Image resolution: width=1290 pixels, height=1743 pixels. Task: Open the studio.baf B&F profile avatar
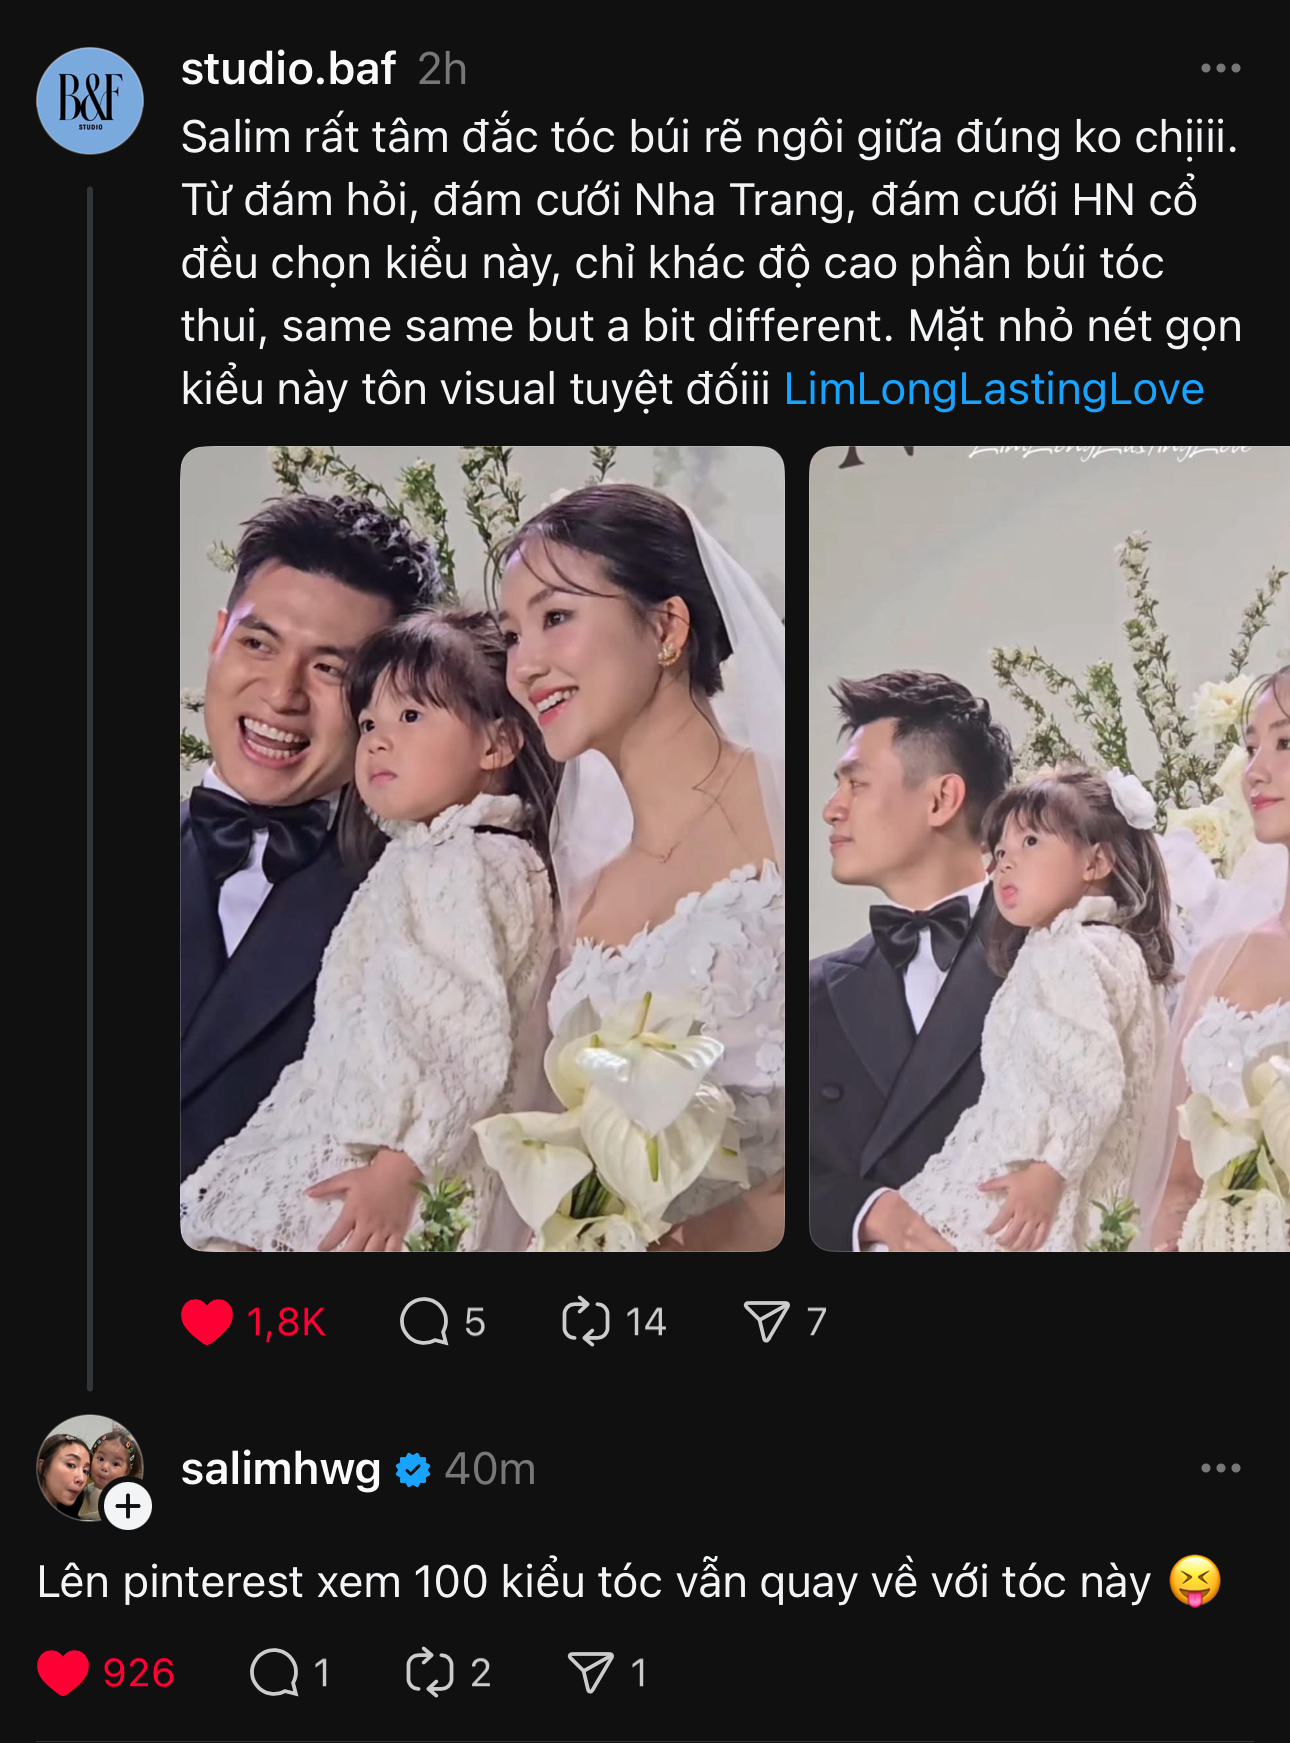pos(90,101)
